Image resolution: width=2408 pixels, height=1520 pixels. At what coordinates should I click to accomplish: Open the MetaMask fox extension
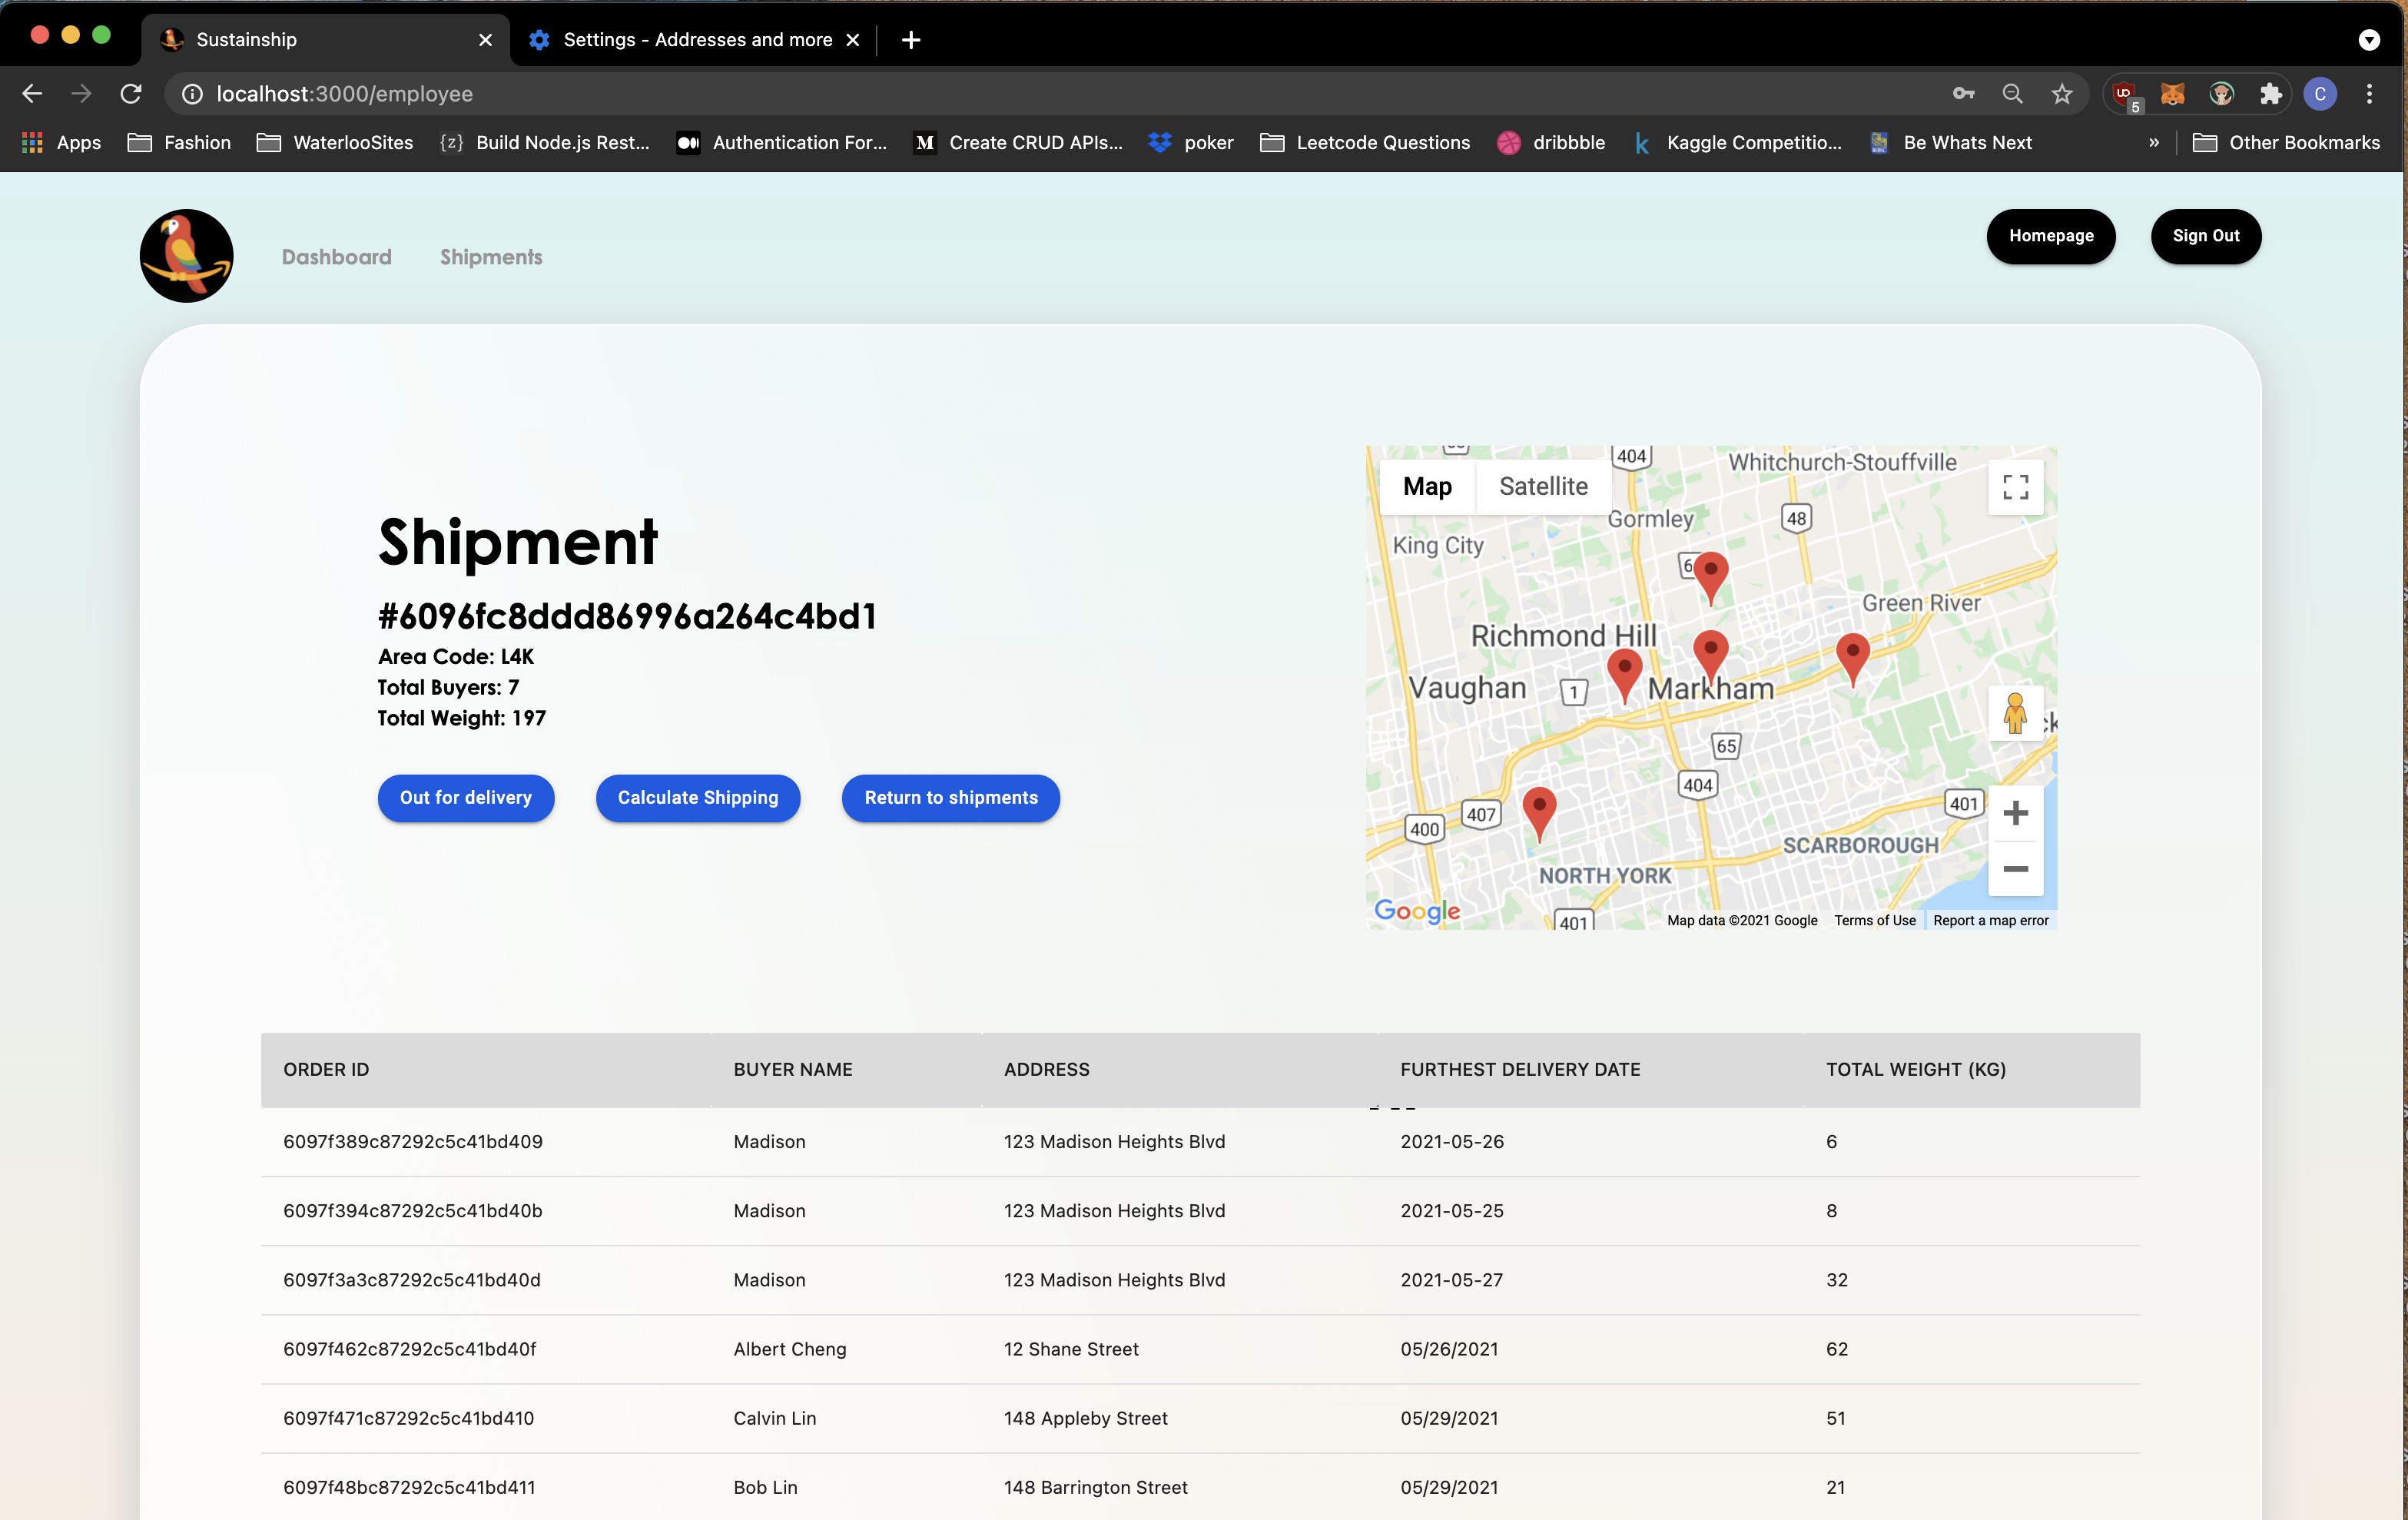[2172, 94]
